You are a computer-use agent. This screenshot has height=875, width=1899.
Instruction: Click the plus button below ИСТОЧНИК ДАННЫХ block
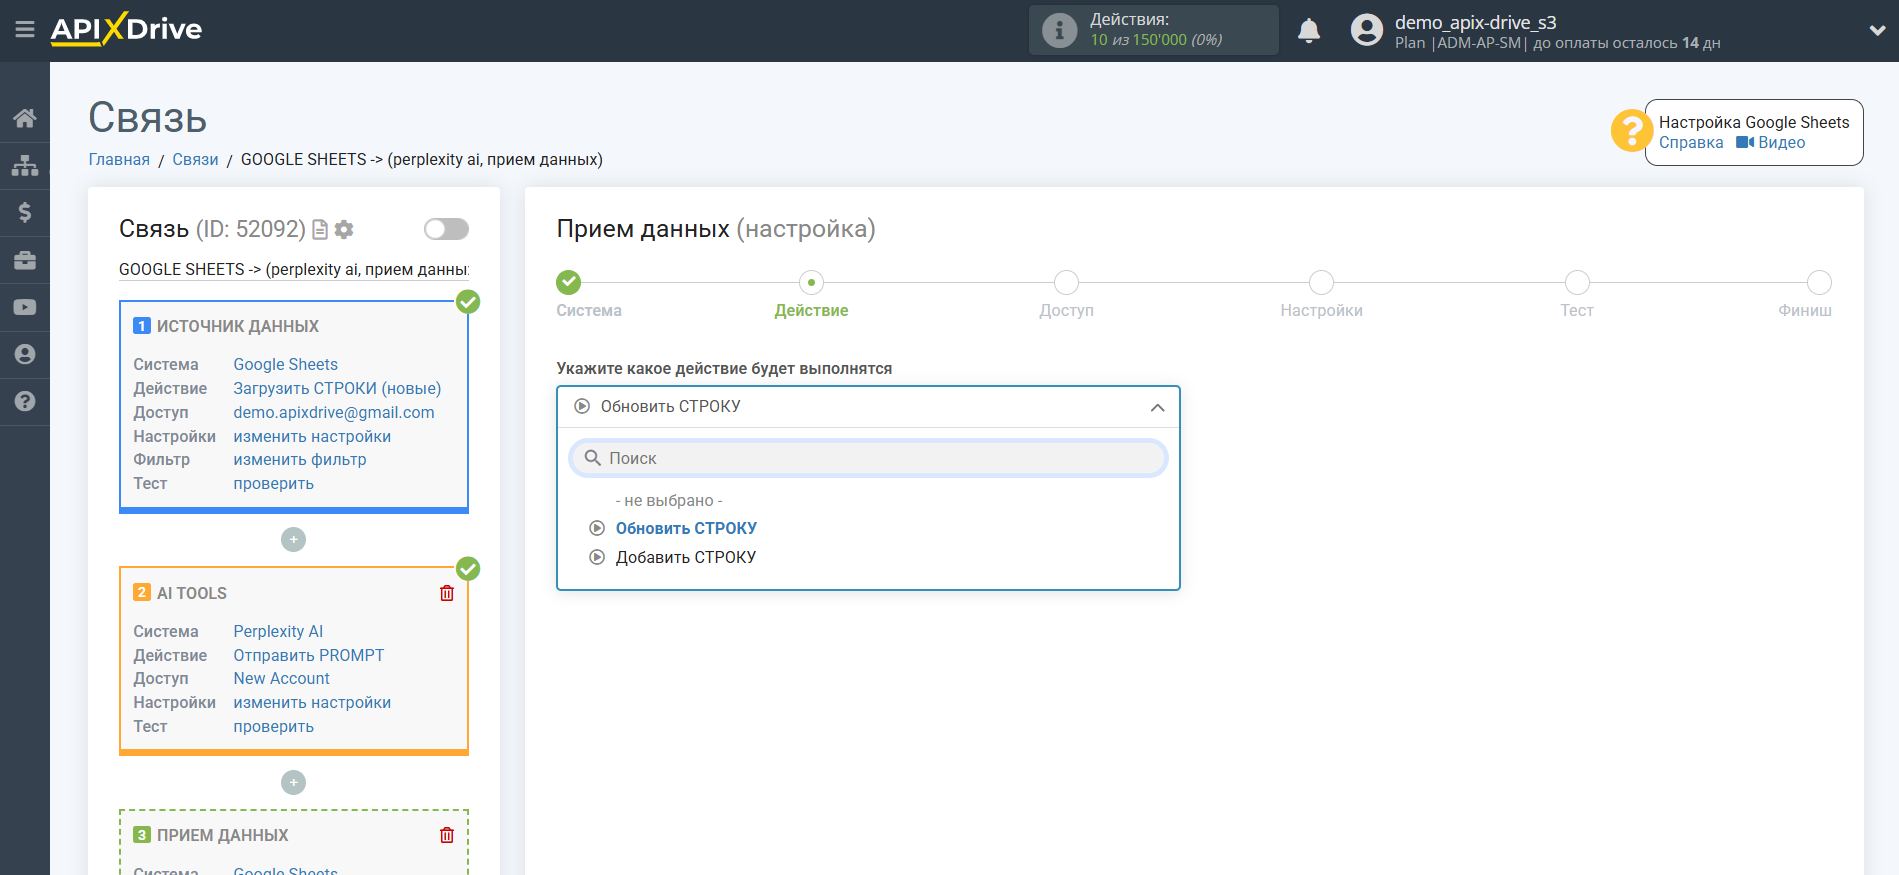(x=293, y=540)
